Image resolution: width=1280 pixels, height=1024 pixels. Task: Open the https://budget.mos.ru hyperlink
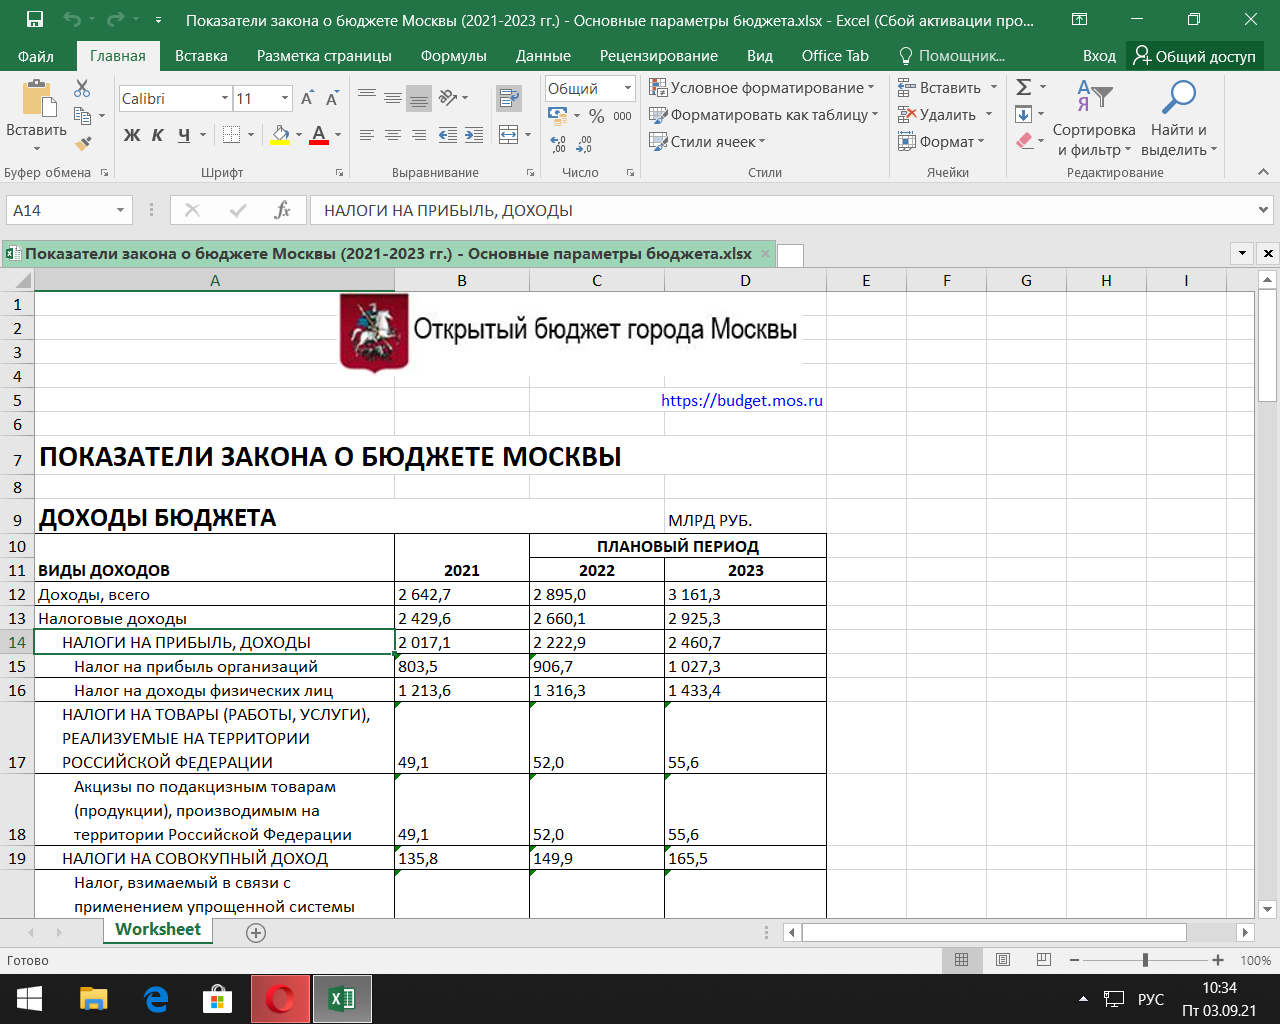742,400
